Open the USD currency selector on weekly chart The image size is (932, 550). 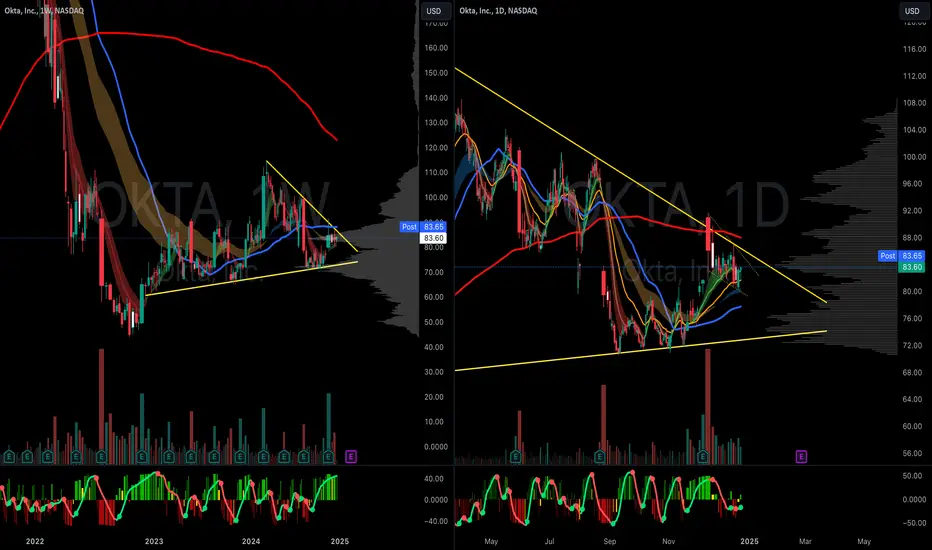(434, 11)
